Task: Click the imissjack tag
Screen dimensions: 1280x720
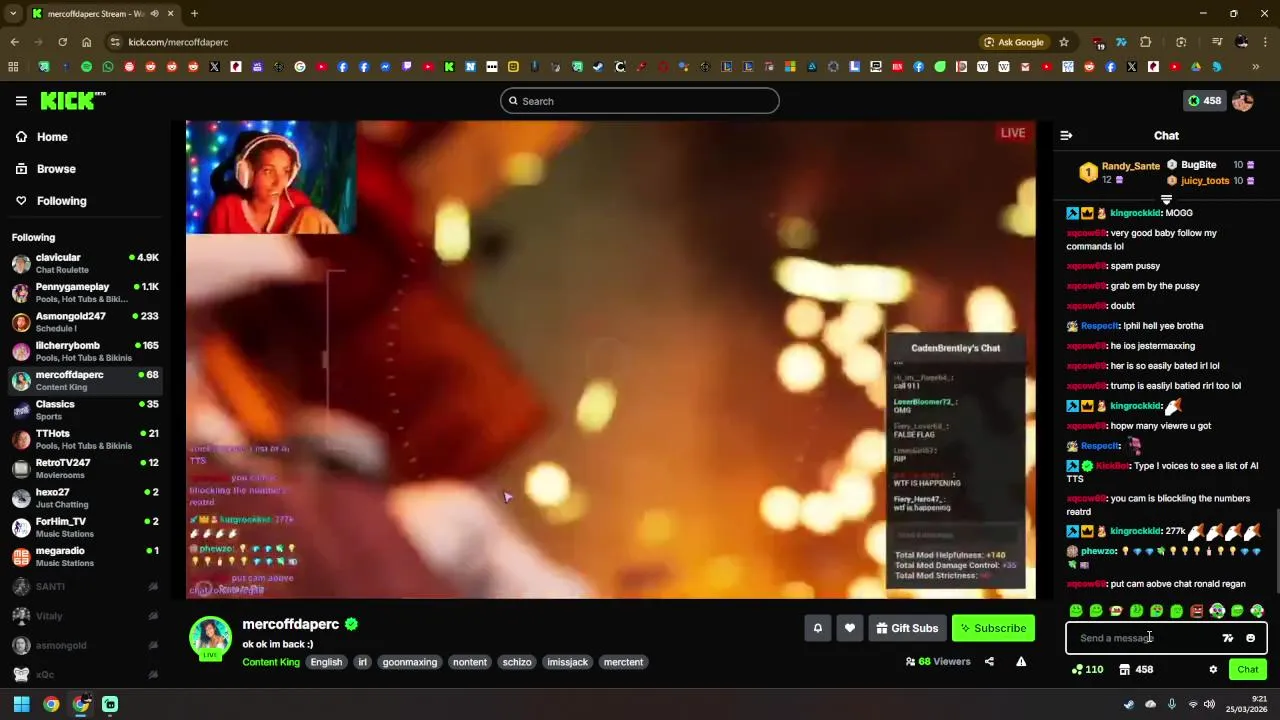Action: click(568, 662)
